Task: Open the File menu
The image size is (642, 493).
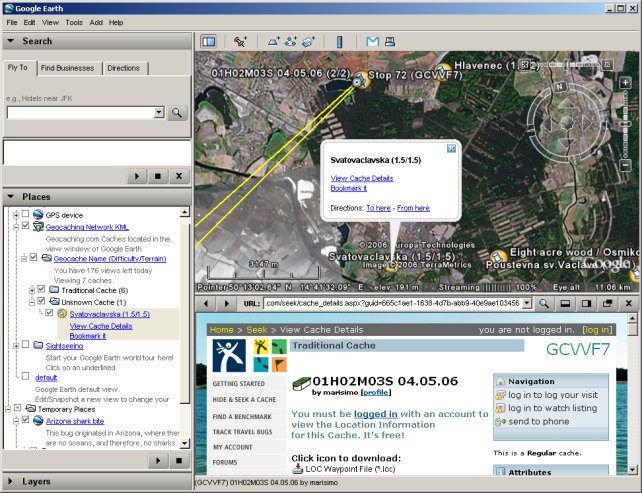Action: coord(12,23)
